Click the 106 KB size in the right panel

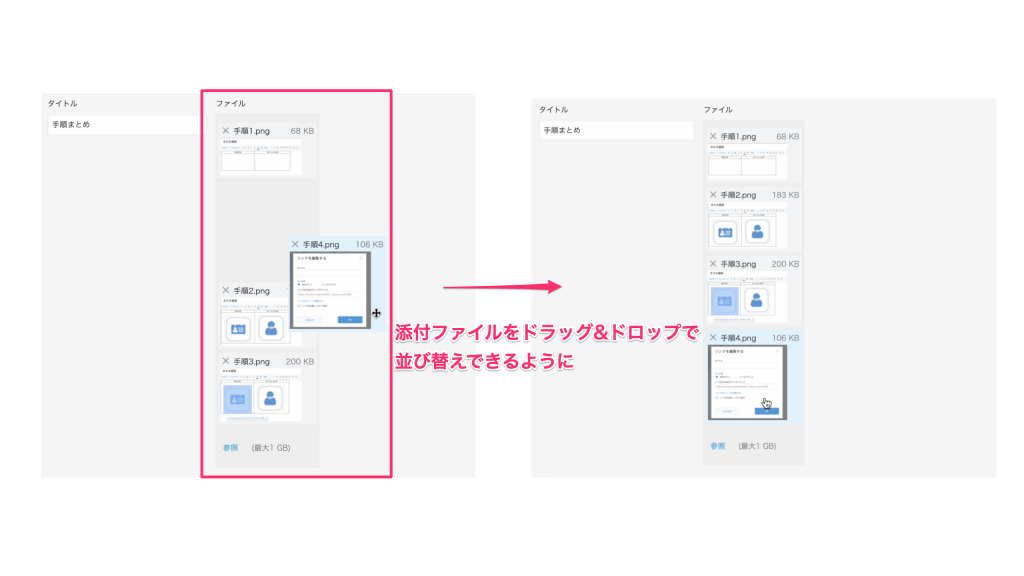coord(786,338)
